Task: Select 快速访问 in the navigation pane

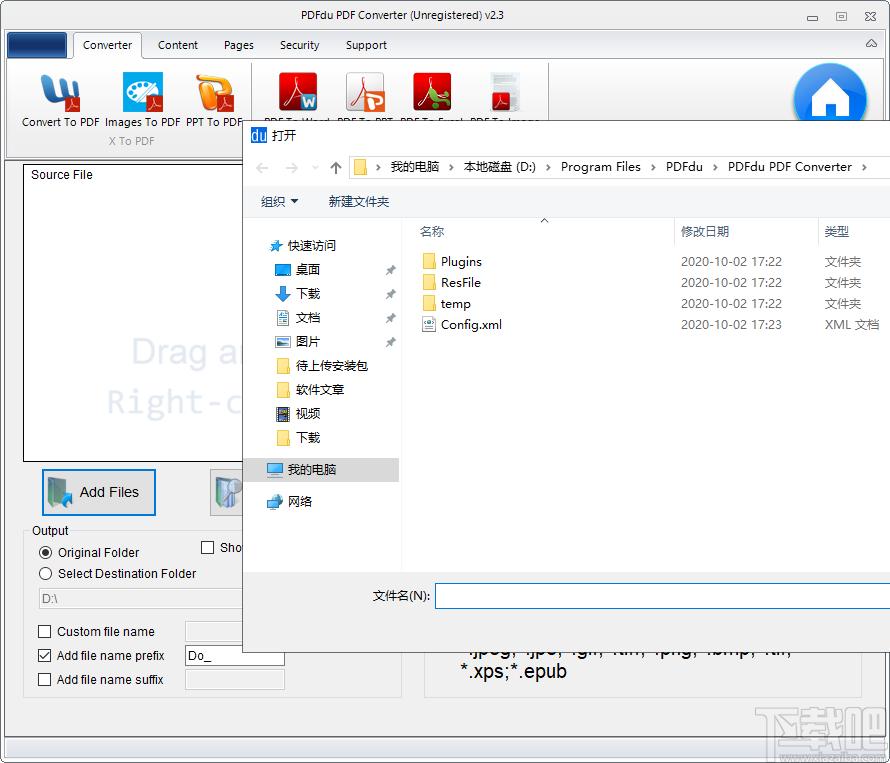Action: [x=311, y=245]
